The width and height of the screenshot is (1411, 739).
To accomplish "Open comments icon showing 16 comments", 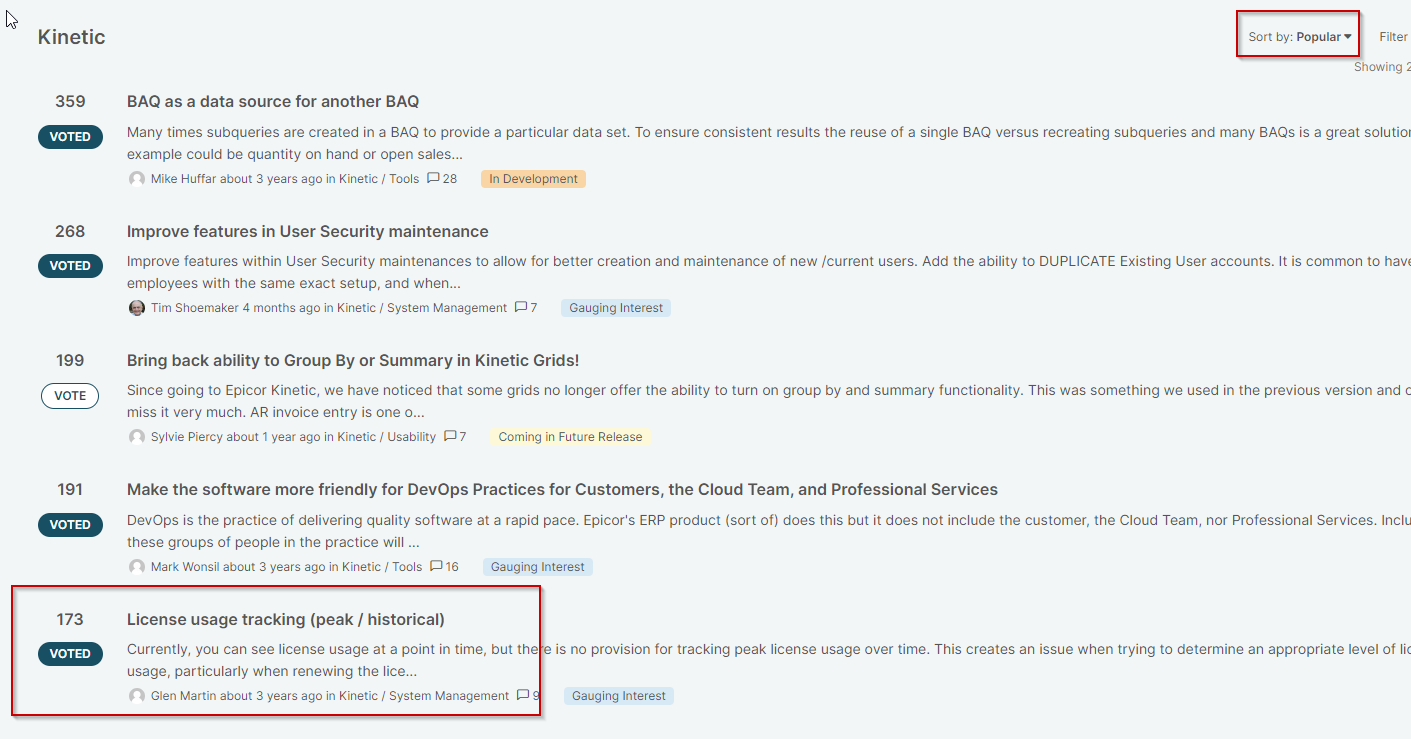I will coord(436,566).
